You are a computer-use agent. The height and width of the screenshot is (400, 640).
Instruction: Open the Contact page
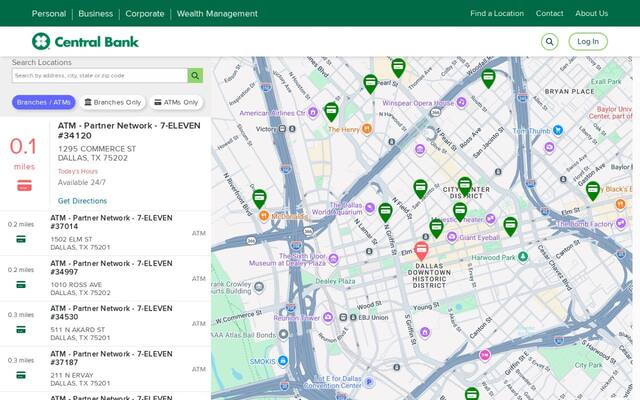[549, 13]
